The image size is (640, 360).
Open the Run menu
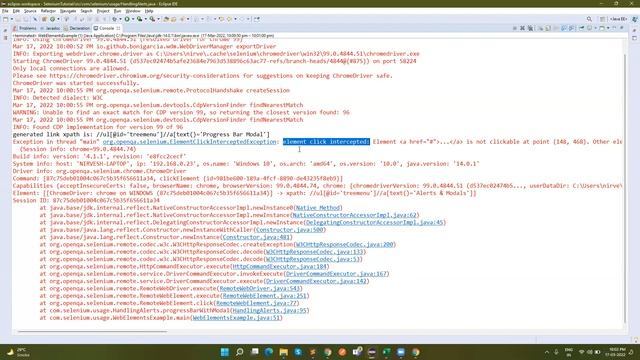[117, 11]
